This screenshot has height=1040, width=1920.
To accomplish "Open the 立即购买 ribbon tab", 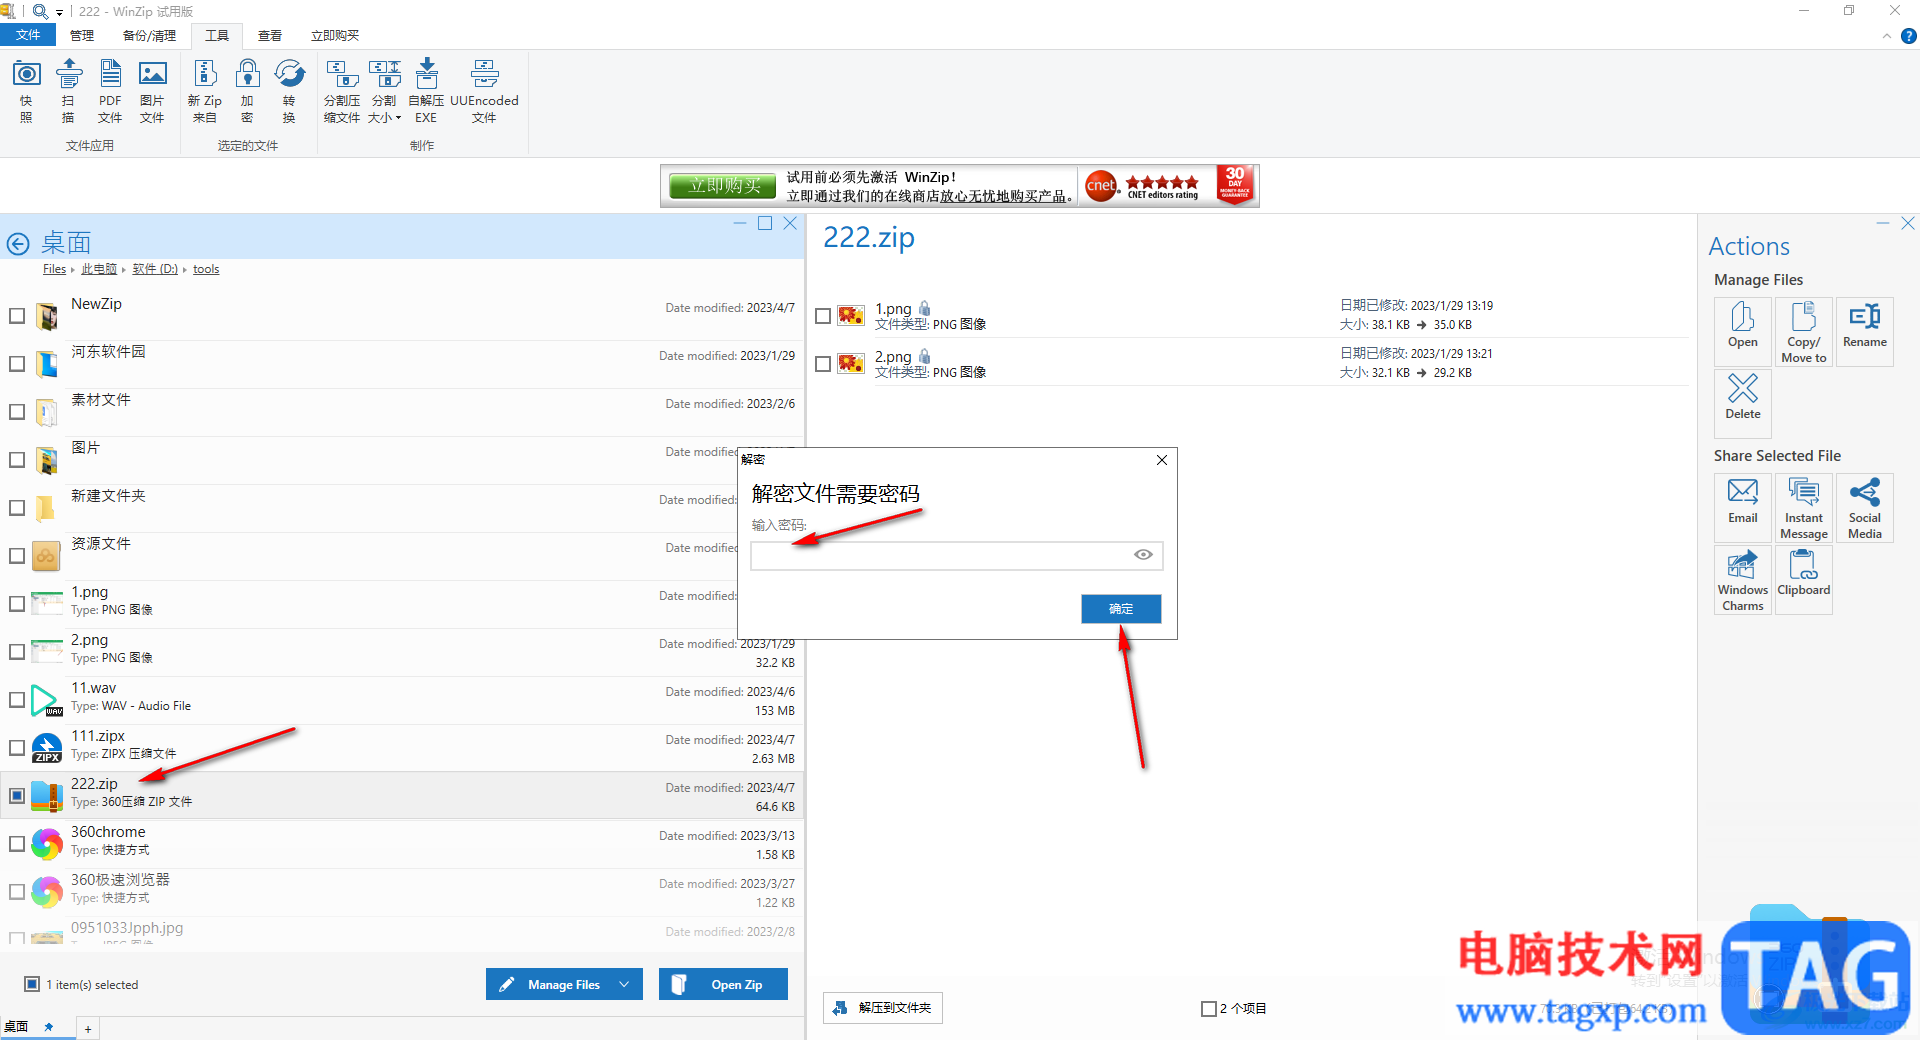I will 335,35.
